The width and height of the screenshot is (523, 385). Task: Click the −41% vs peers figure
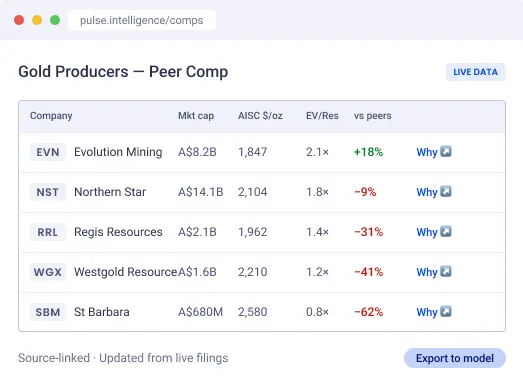coord(369,272)
